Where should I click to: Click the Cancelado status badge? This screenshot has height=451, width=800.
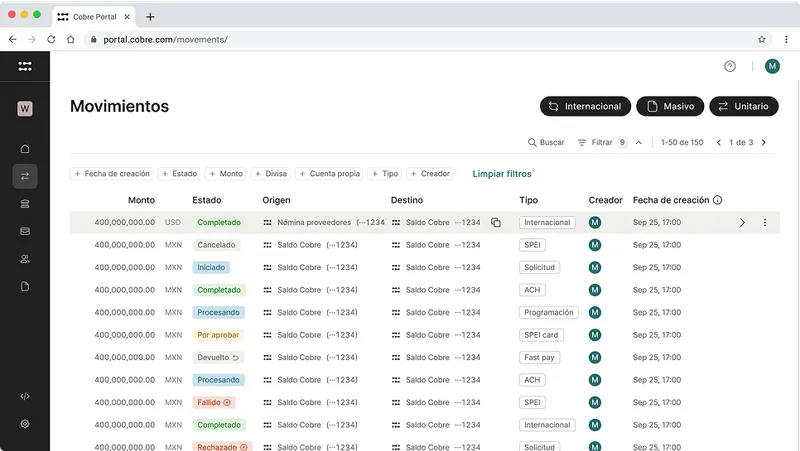(216, 245)
